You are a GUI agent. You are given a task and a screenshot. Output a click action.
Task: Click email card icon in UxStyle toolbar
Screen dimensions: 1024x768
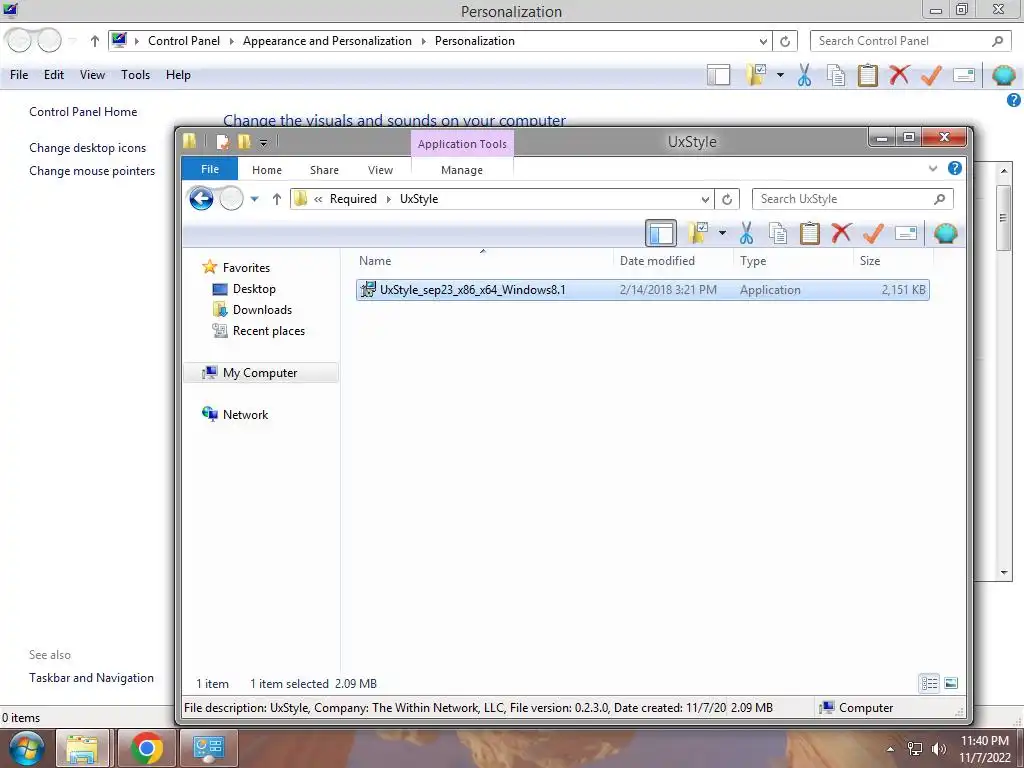pyautogui.click(x=906, y=233)
